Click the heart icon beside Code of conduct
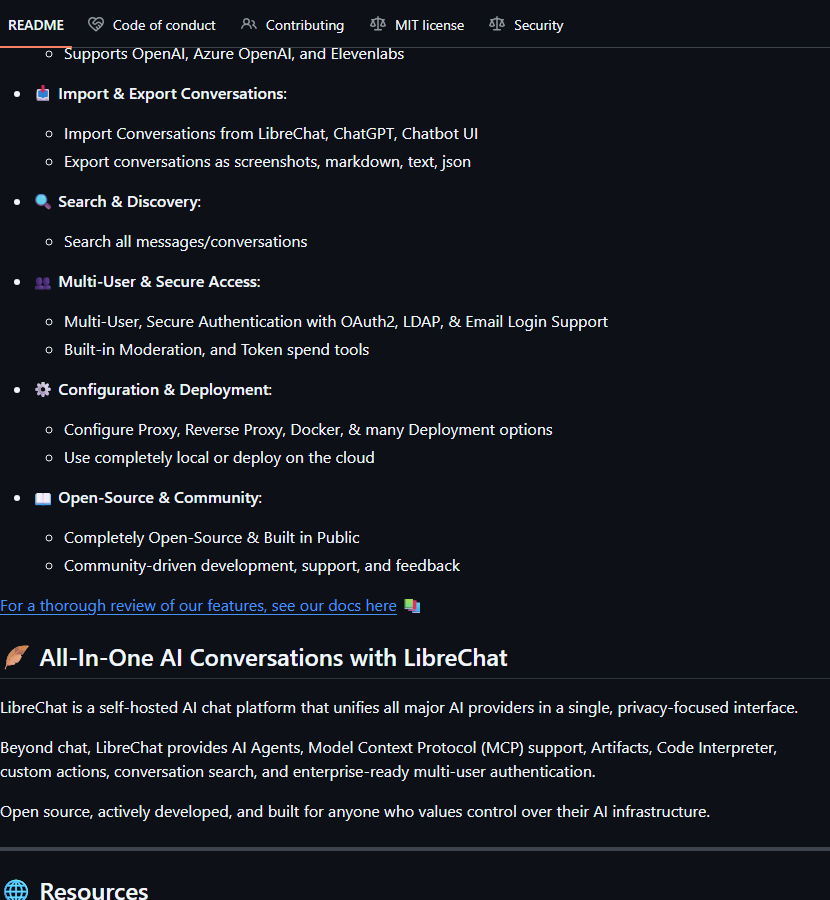The width and height of the screenshot is (830, 900). [x=95, y=24]
